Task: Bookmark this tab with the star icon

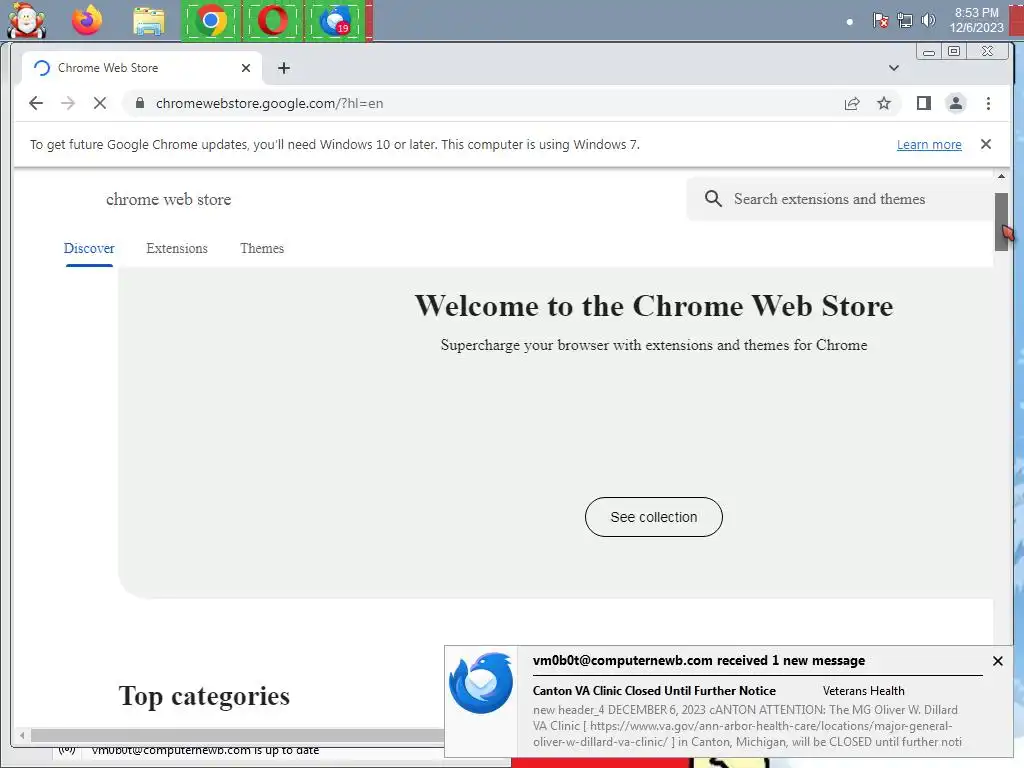Action: 884,103
